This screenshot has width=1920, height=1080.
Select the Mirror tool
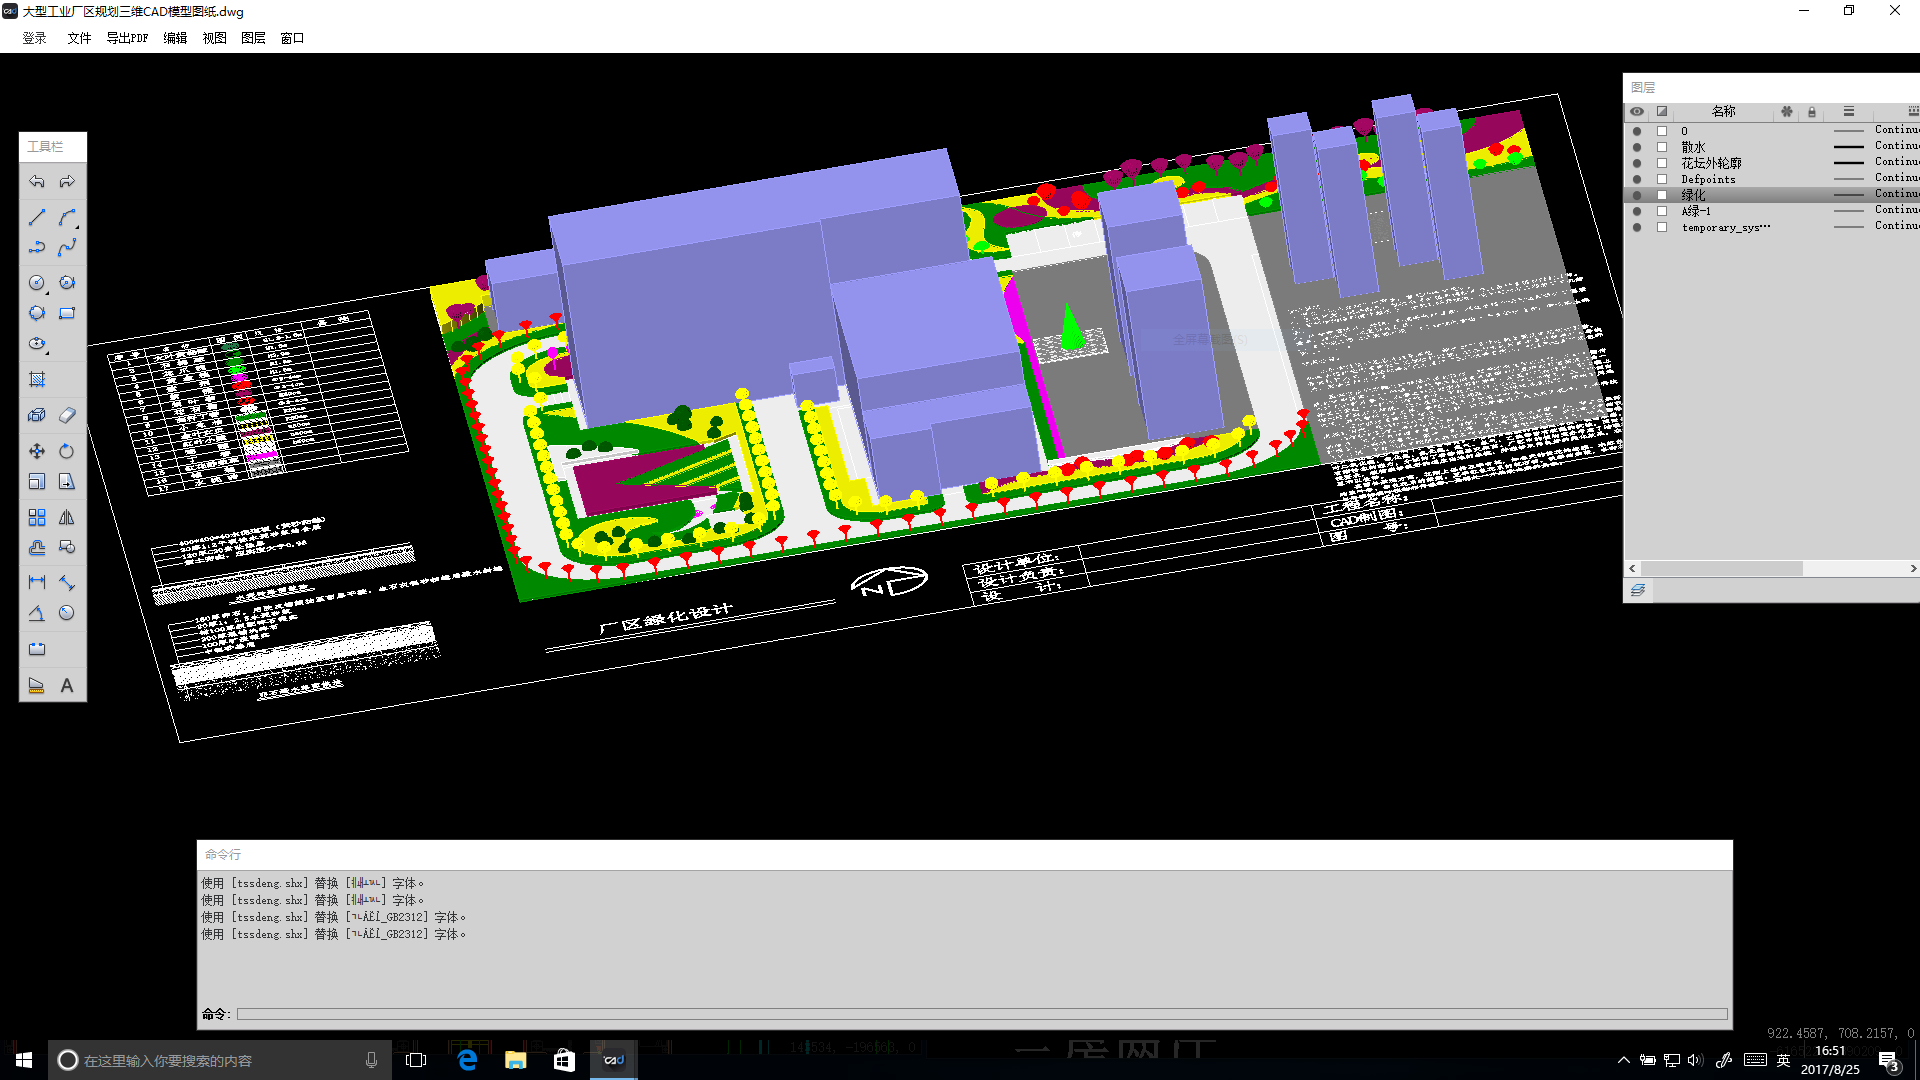(x=67, y=517)
